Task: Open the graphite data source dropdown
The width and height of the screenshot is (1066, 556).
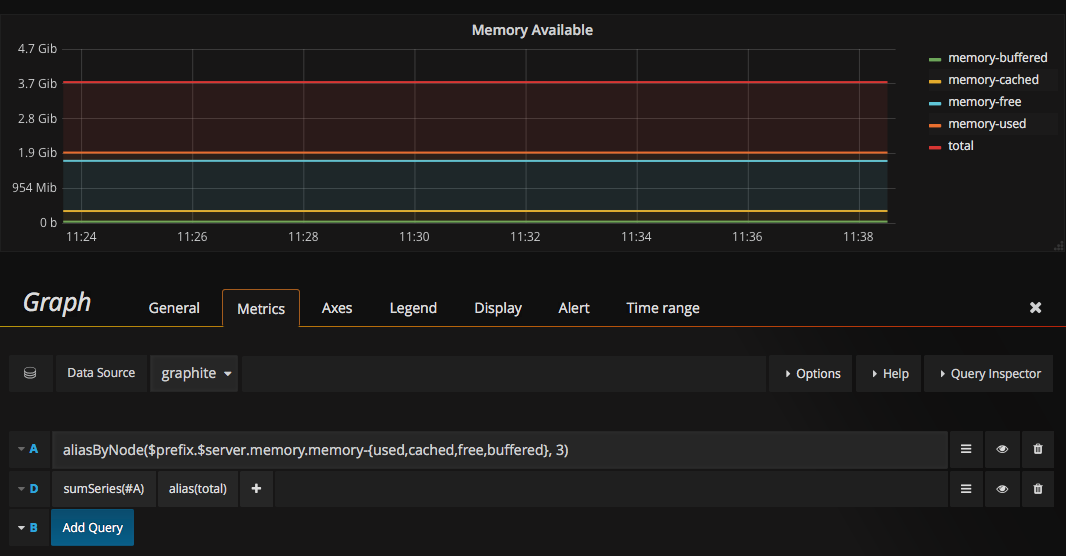Action: pyautogui.click(x=194, y=373)
